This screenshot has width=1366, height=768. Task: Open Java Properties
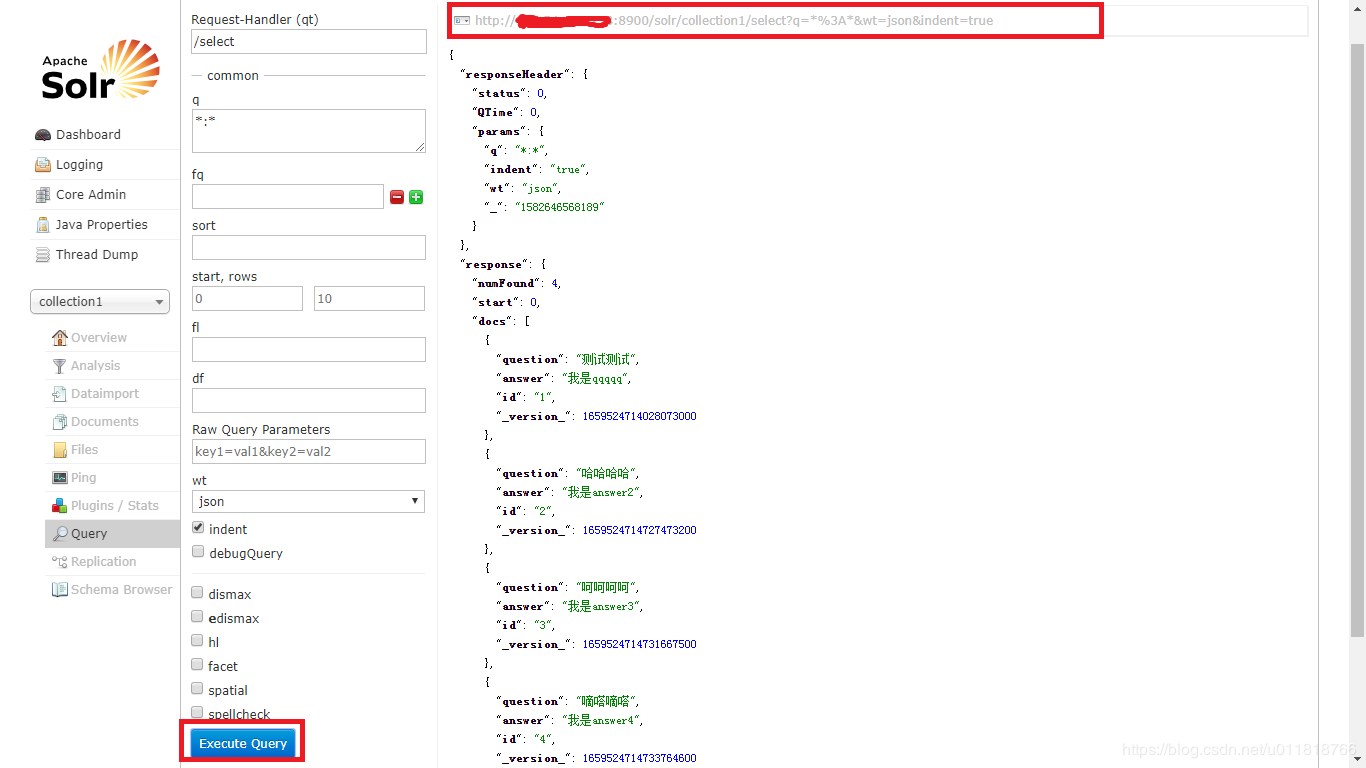point(101,225)
